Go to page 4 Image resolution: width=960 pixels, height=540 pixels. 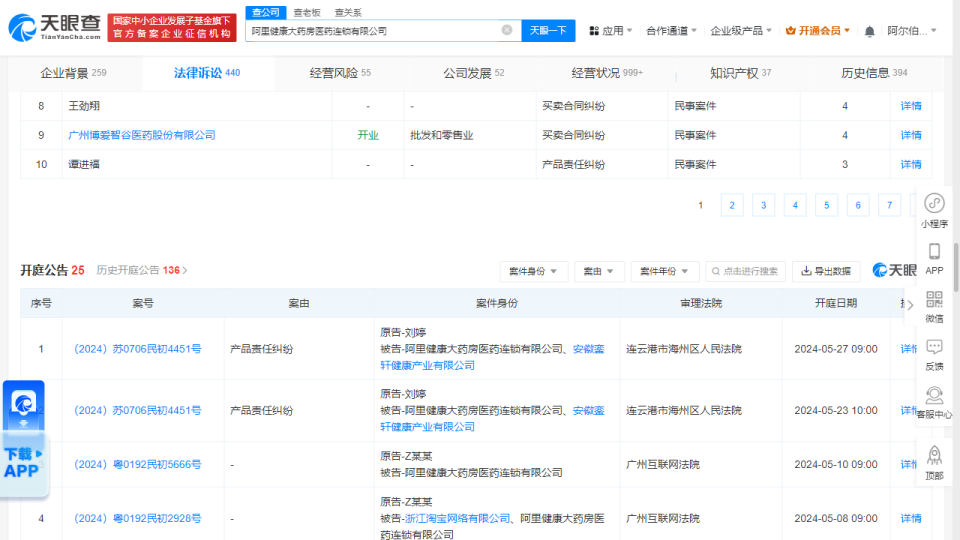[795, 205]
